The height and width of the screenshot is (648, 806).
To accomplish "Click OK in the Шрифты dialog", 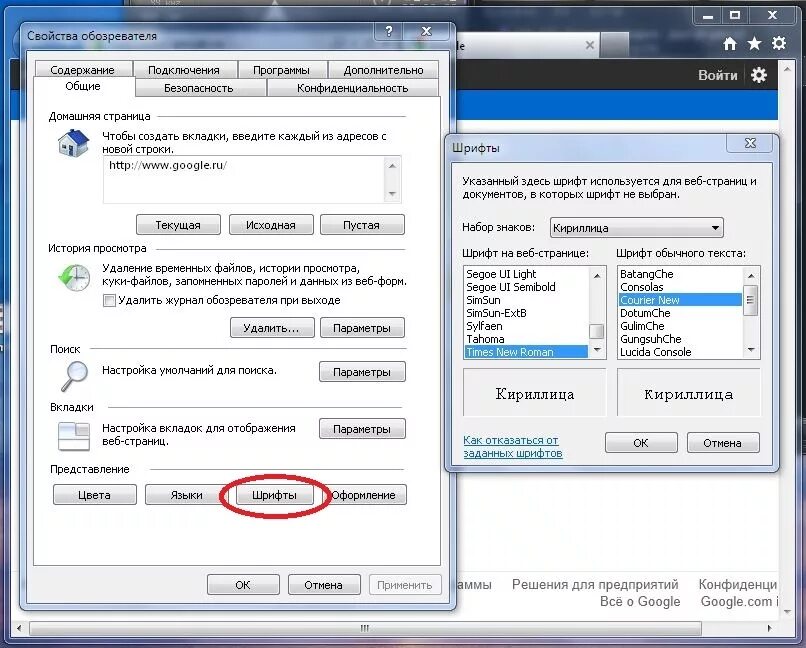I will pos(641,443).
